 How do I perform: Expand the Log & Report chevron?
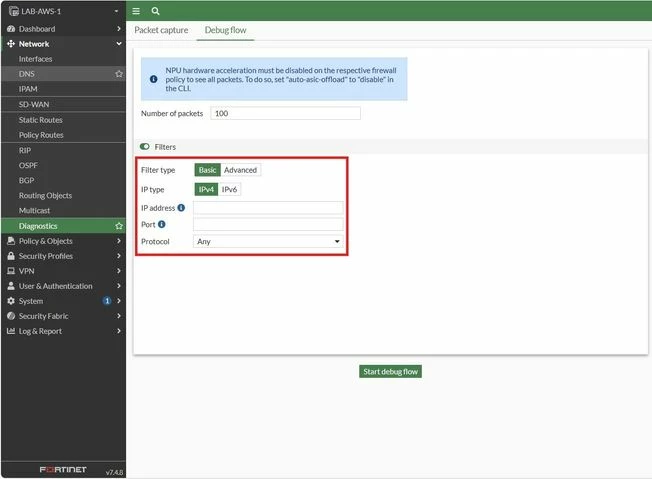119,331
